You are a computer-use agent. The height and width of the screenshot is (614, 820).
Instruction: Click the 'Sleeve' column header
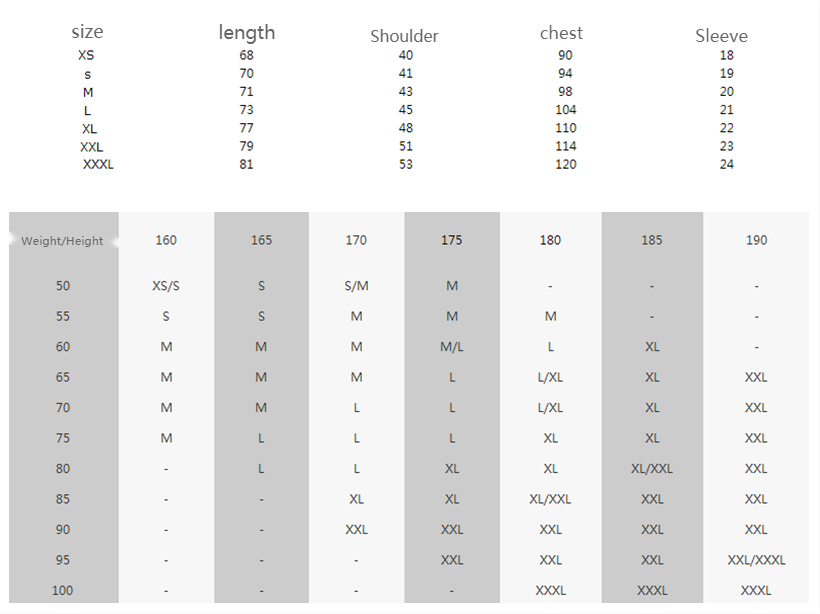721,36
